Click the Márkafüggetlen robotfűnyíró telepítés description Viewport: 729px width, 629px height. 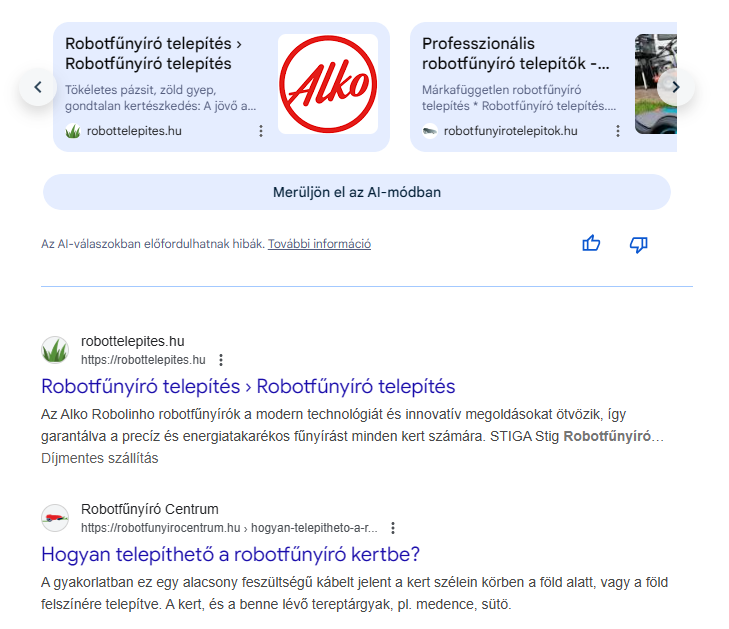click(x=519, y=98)
